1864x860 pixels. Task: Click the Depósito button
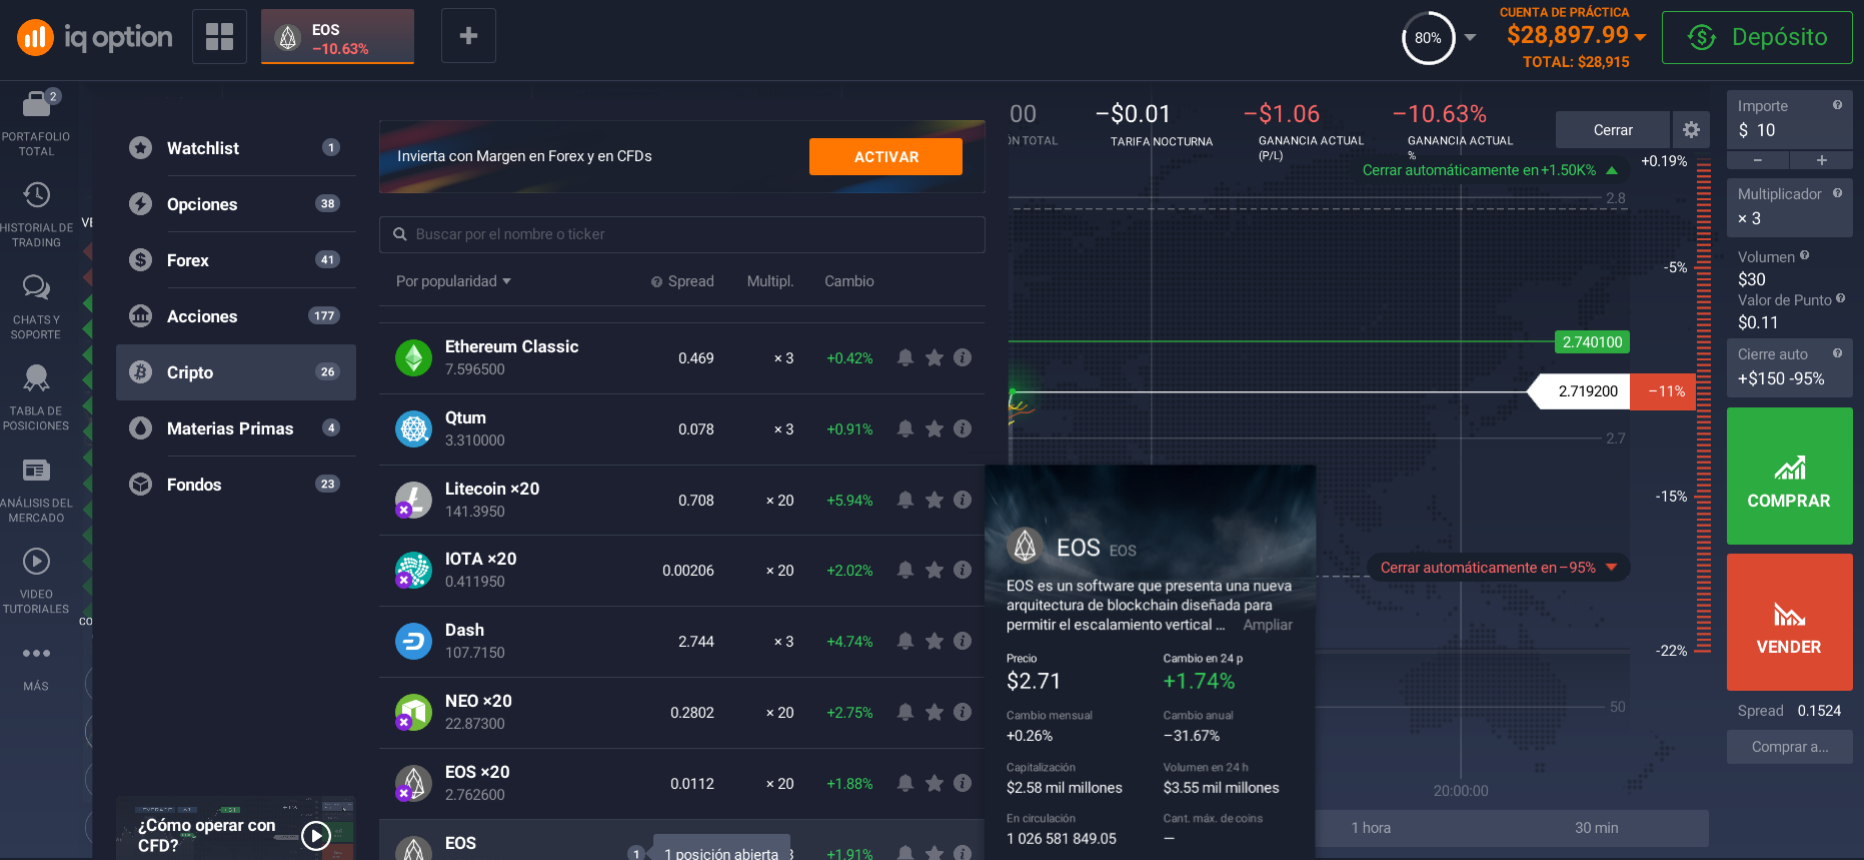(x=1757, y=37)
